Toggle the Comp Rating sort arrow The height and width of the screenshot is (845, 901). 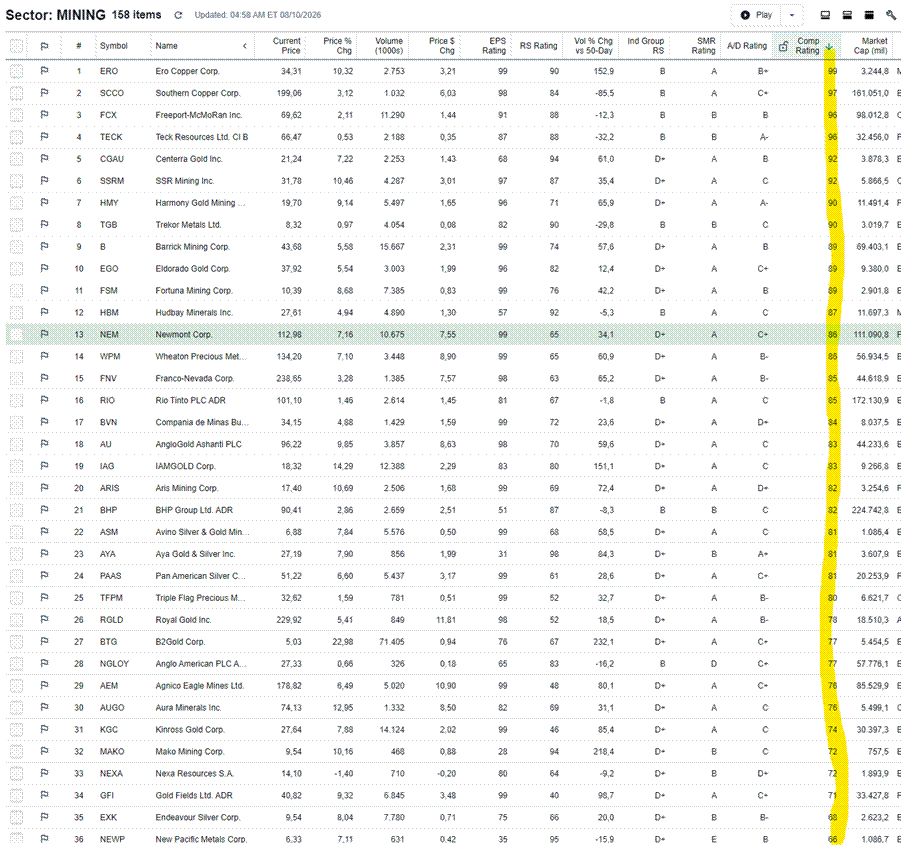tap(829, 47)
